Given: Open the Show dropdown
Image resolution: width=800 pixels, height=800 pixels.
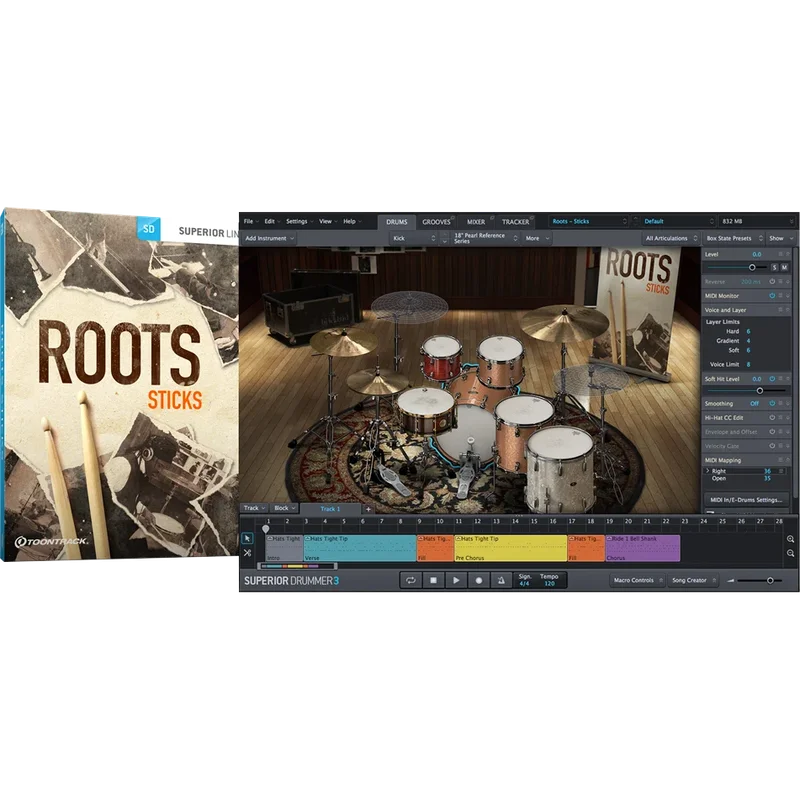Looking at the screenshot, I should tap(781, 238).
